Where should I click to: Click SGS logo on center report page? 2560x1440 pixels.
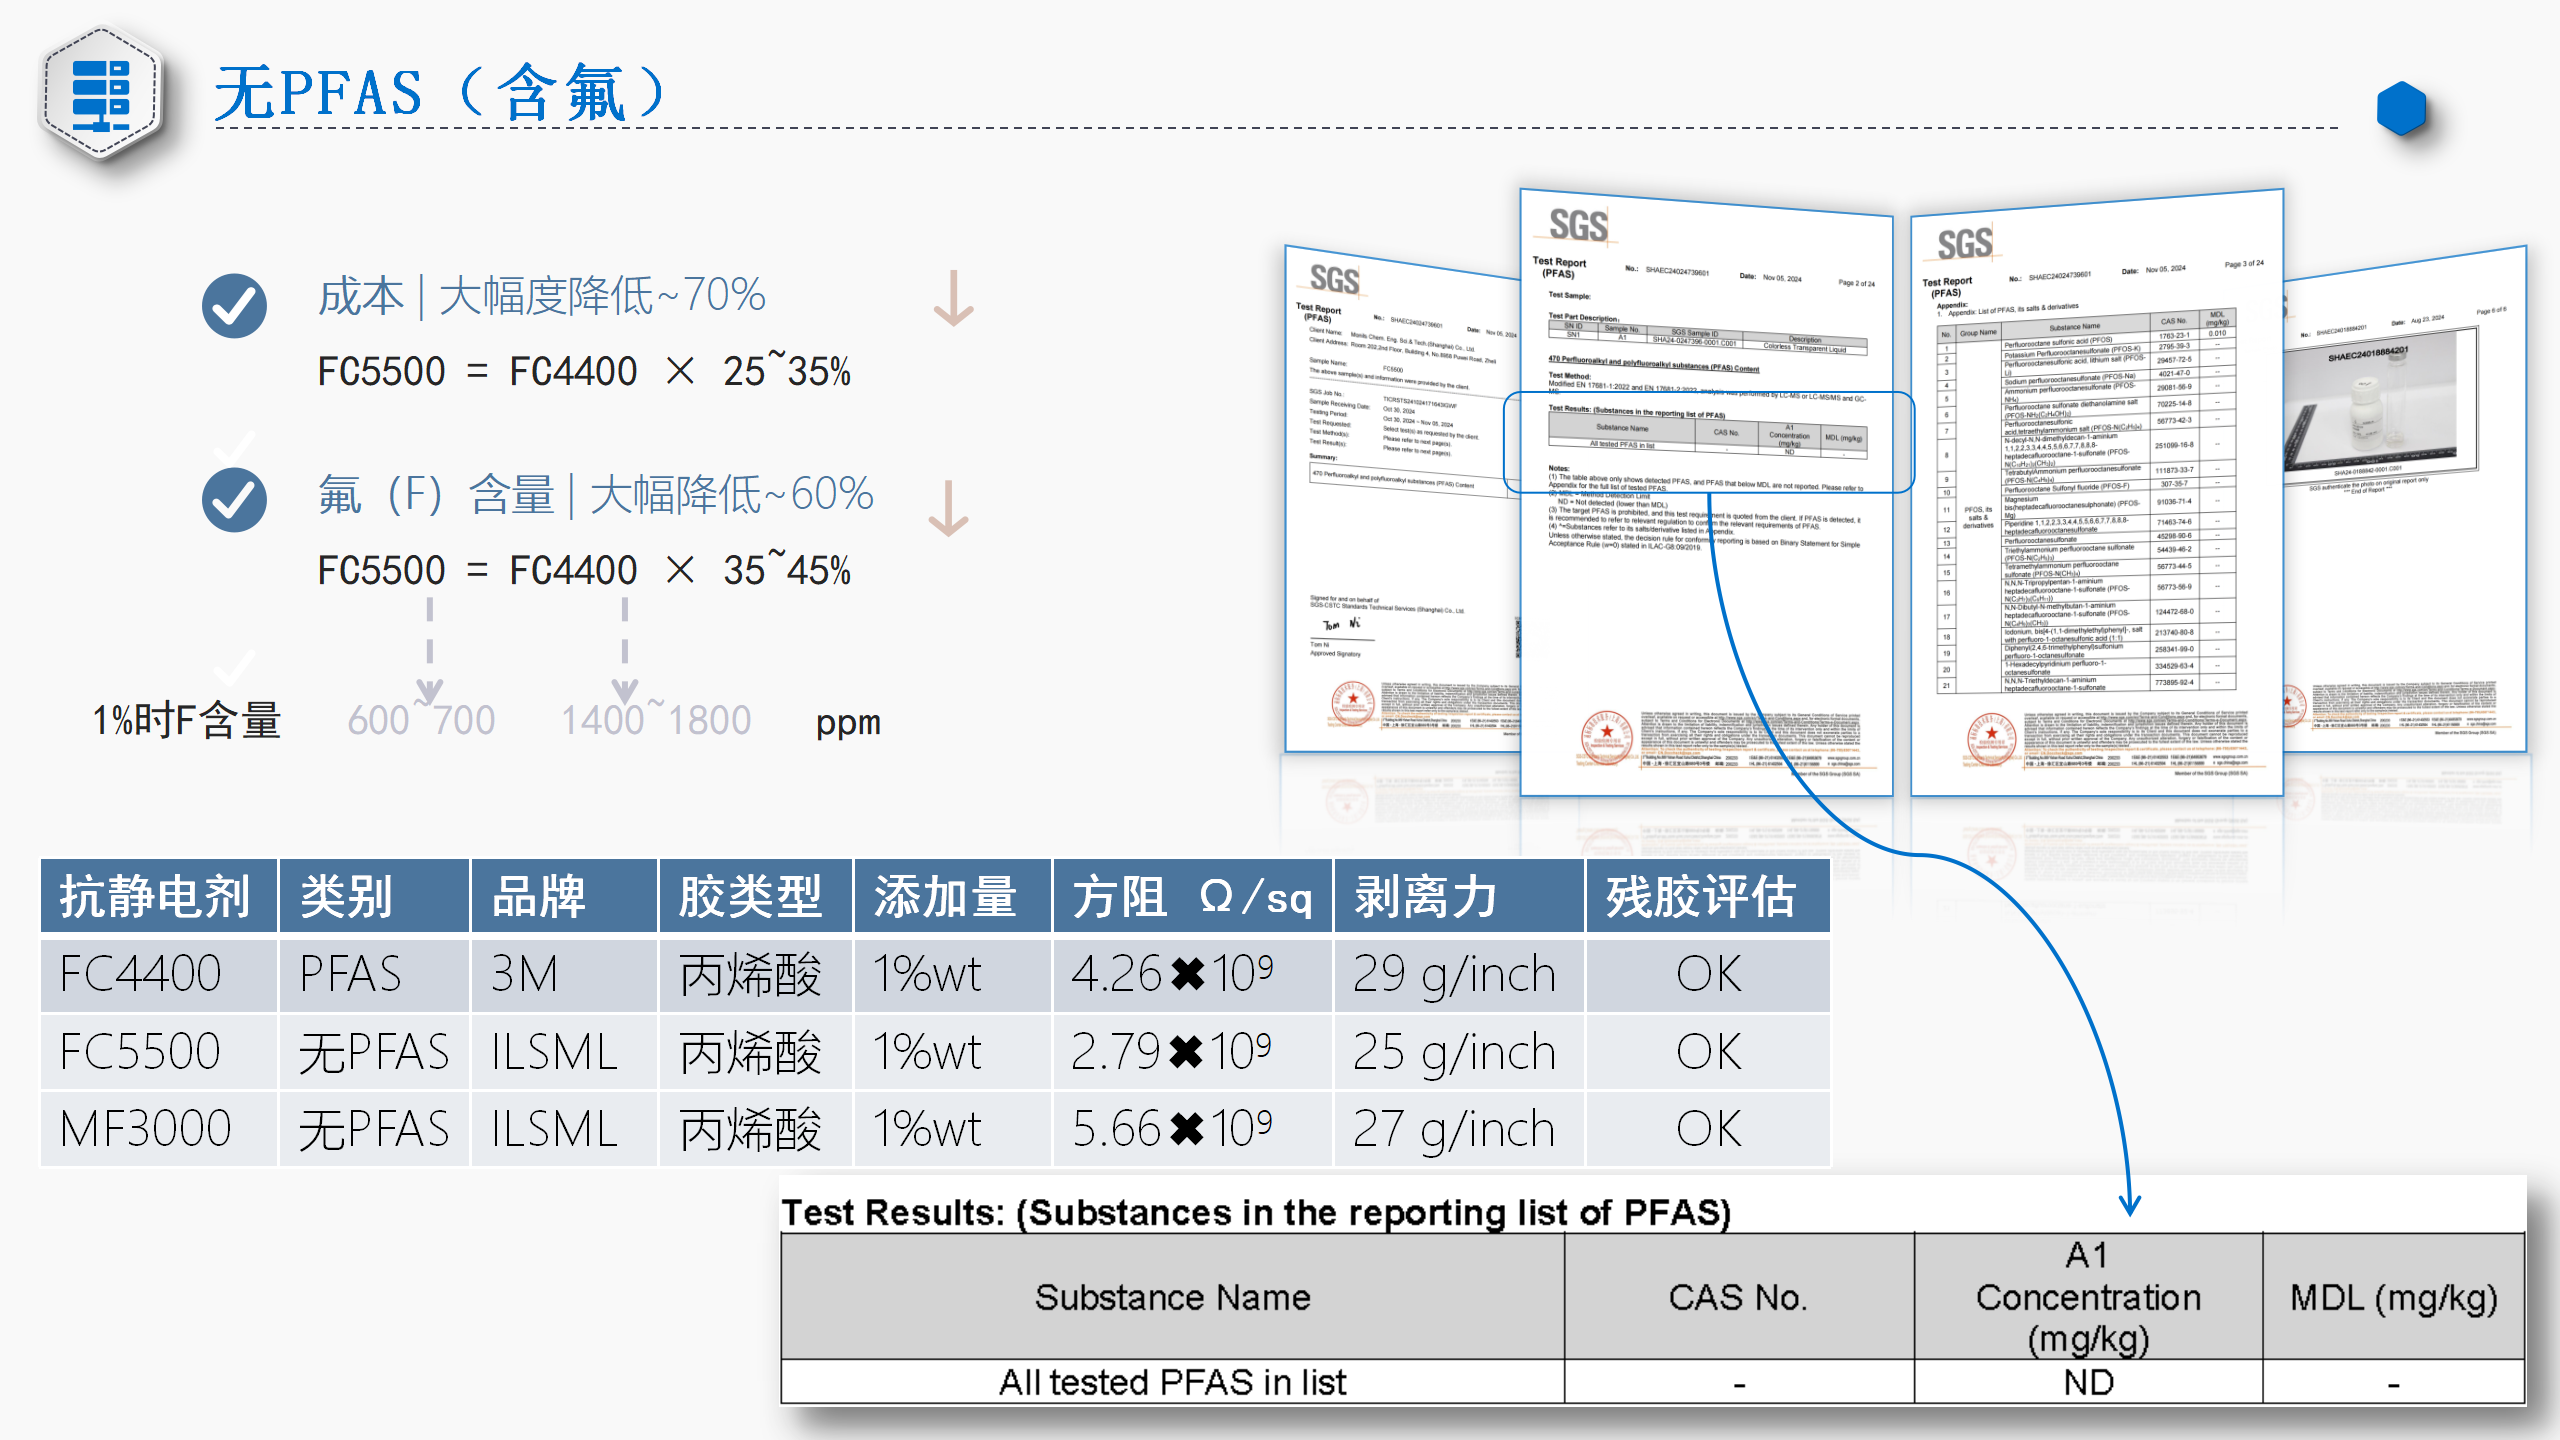pyautogui.click(x=1578, y=225)
